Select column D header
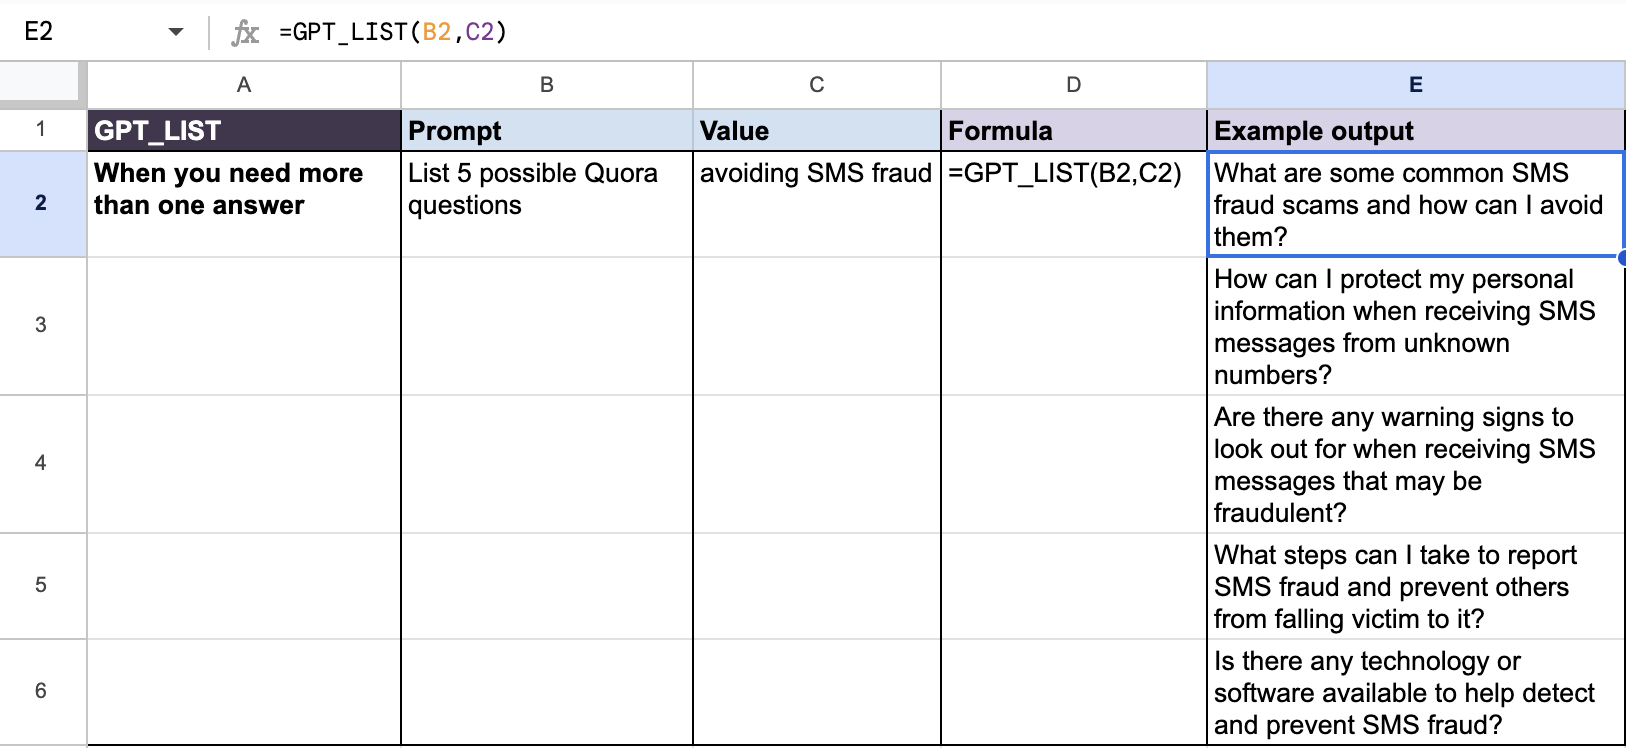The height and width of the screenshot is (748, 1626). pos(1073,85)
